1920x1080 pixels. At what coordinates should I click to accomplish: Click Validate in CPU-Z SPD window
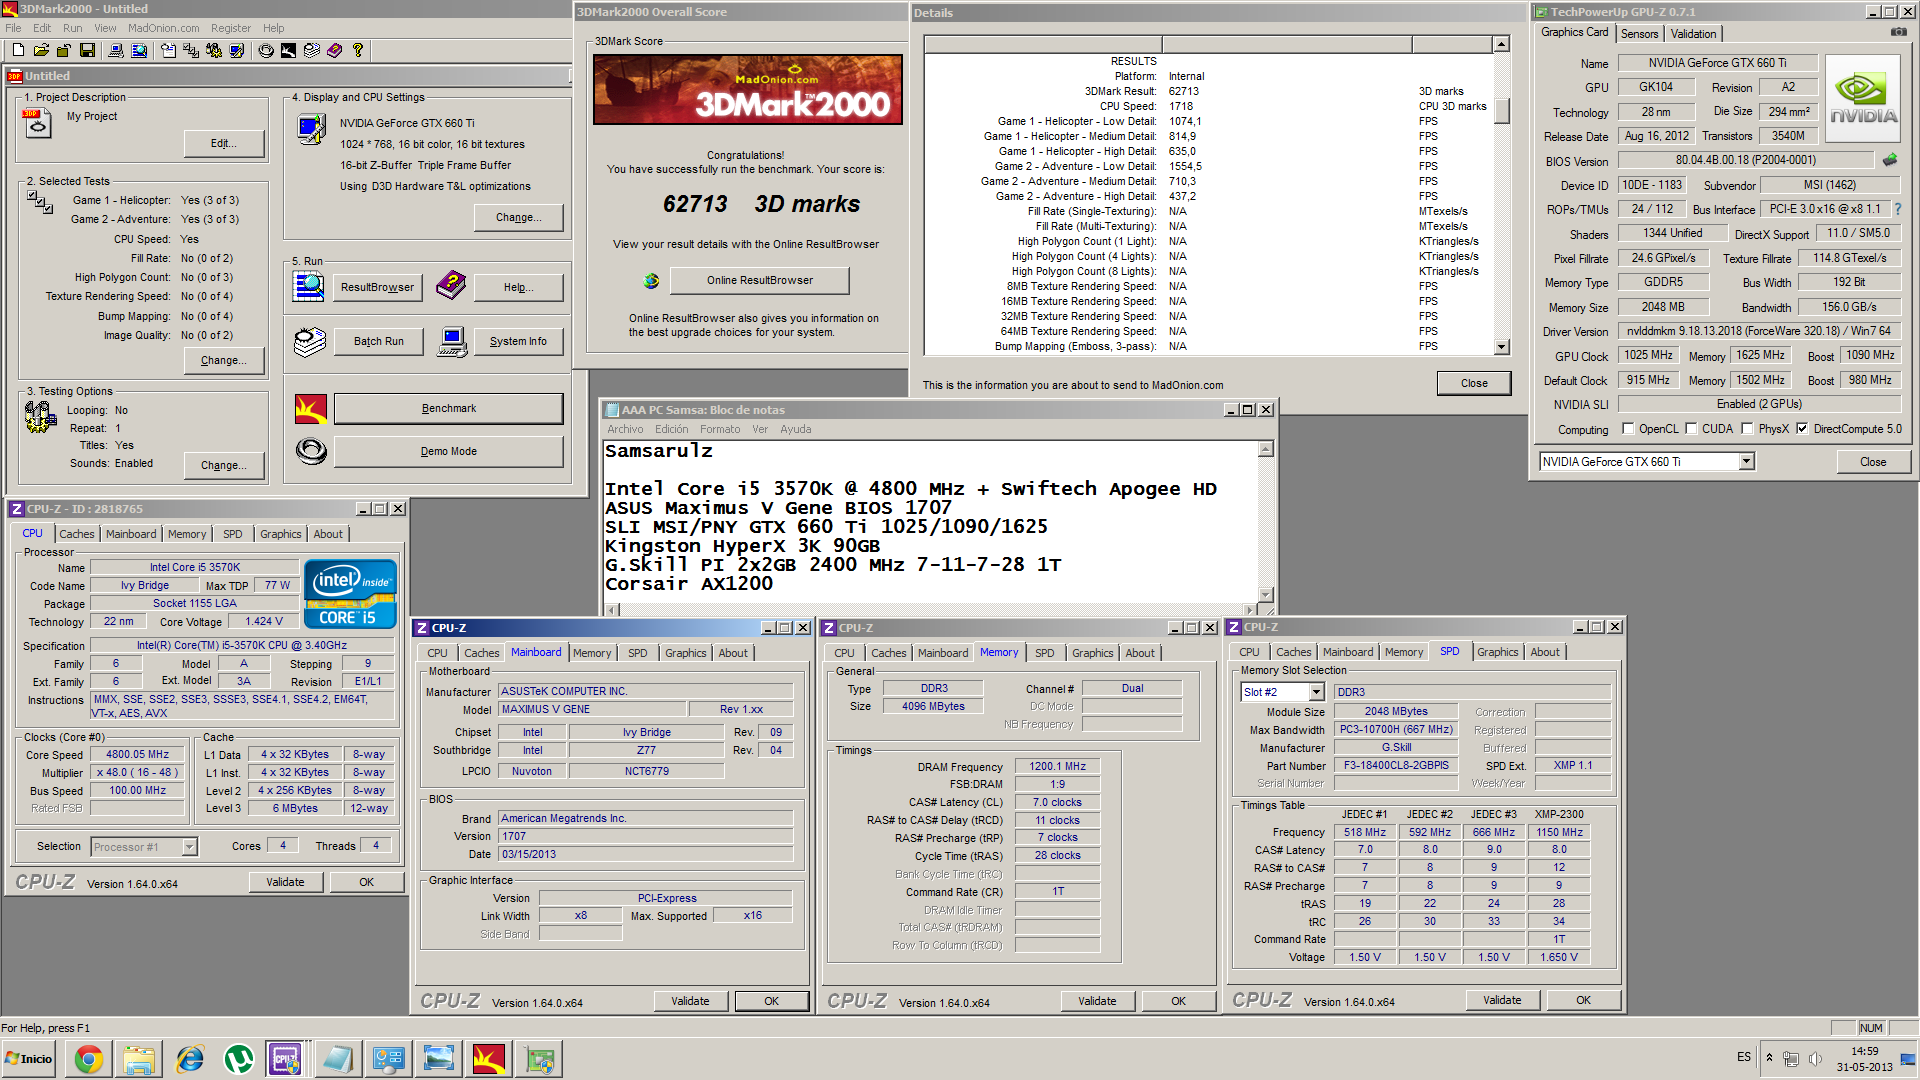pos(1501,1001)
